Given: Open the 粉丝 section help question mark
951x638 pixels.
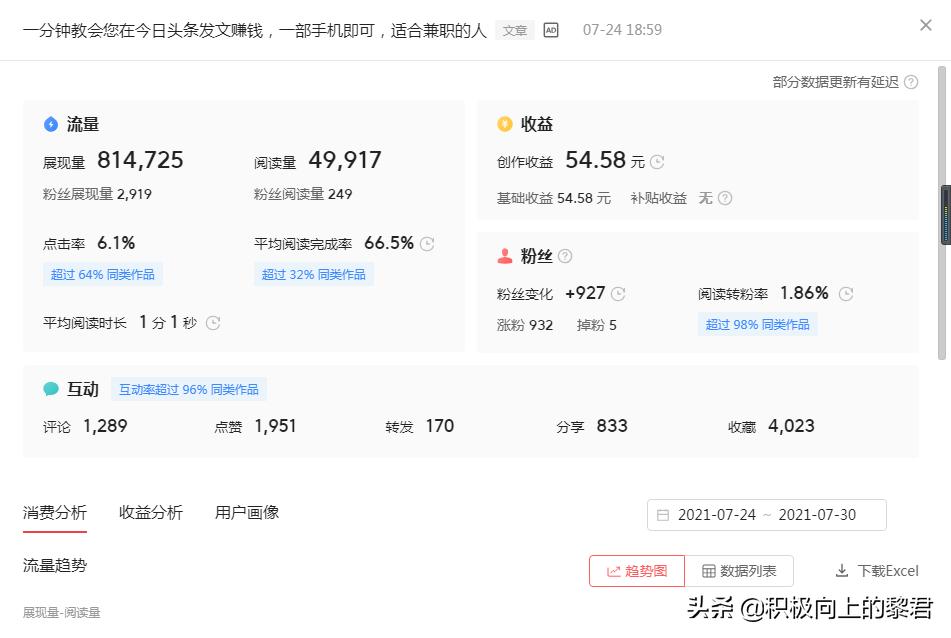Looking at the screenshot, I should pyautogui.click(x=565, y=255).
